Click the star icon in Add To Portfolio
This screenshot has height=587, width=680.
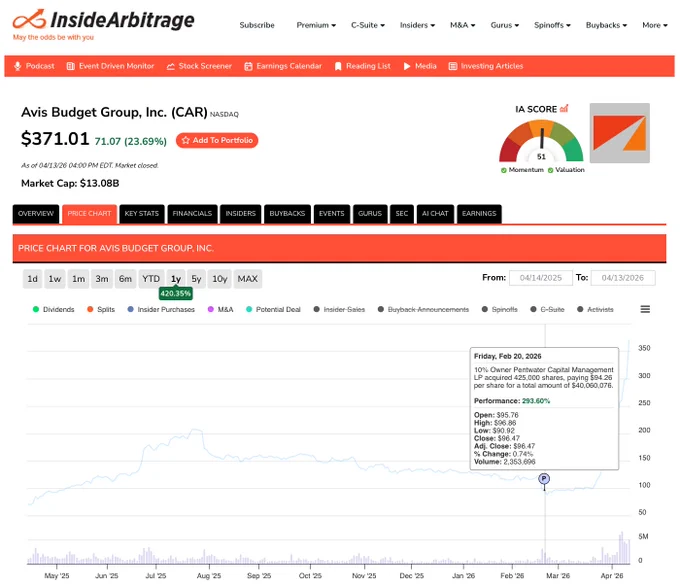click(x=186, y=140)
